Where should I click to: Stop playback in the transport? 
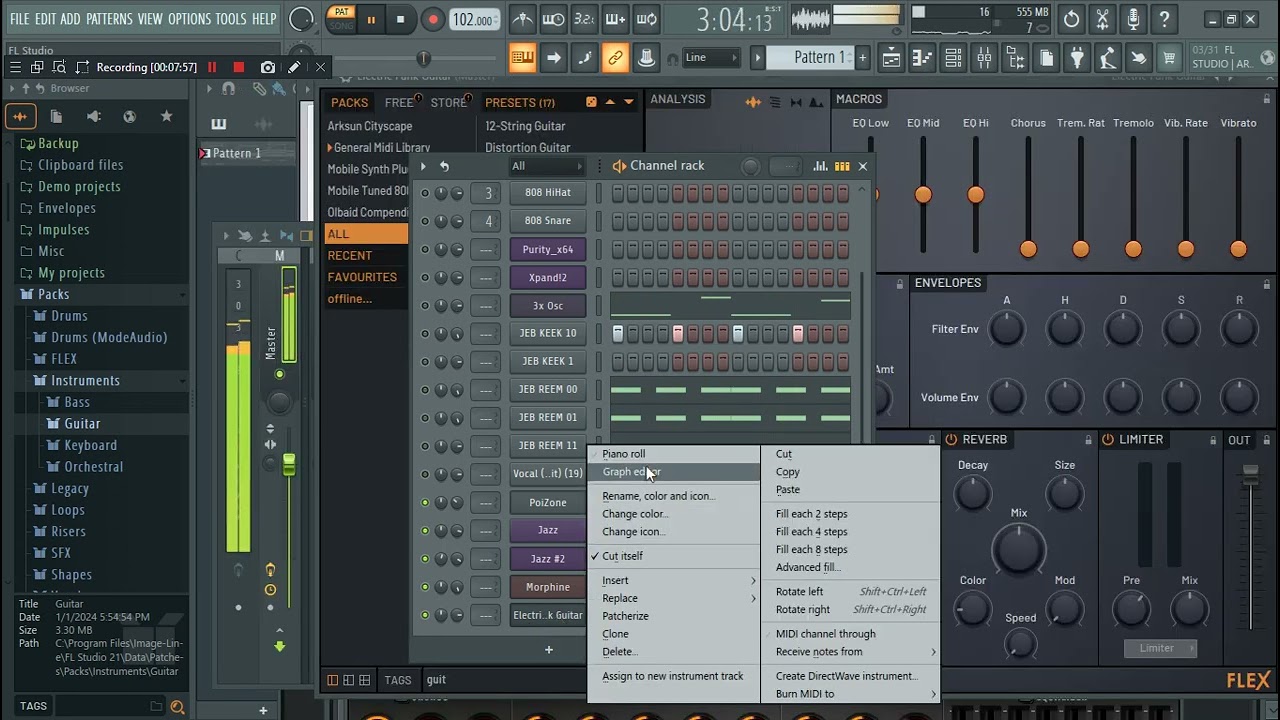[x=400, y=19]
